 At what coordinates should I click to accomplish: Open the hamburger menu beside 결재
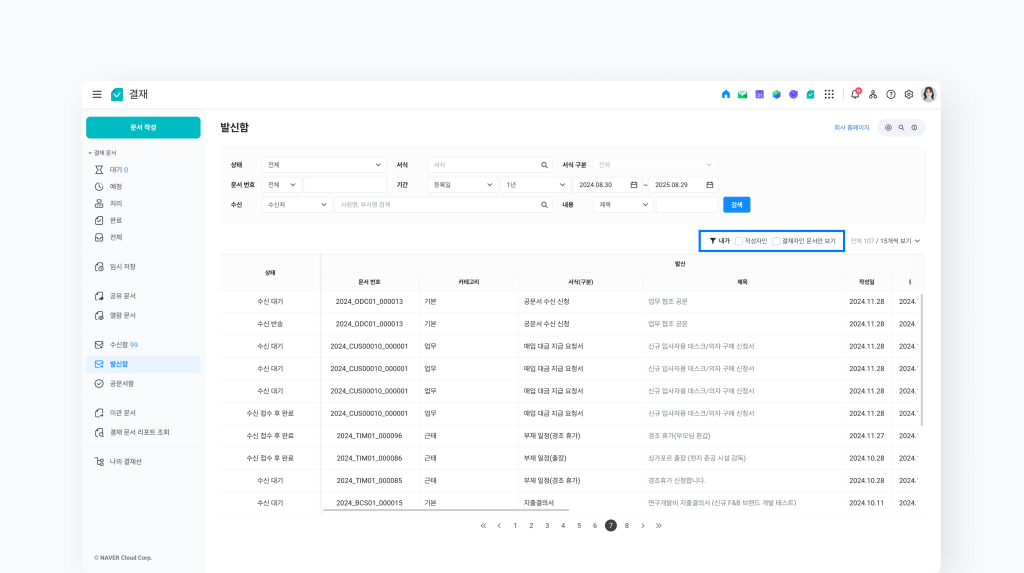click(97, 94)
